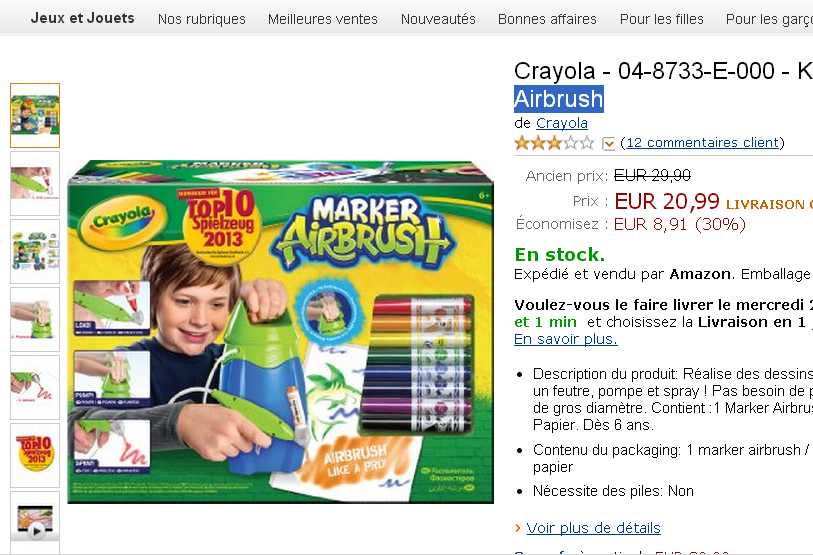Select the green pen loading thumbnail
813x555 pixels.
point(35,183)
